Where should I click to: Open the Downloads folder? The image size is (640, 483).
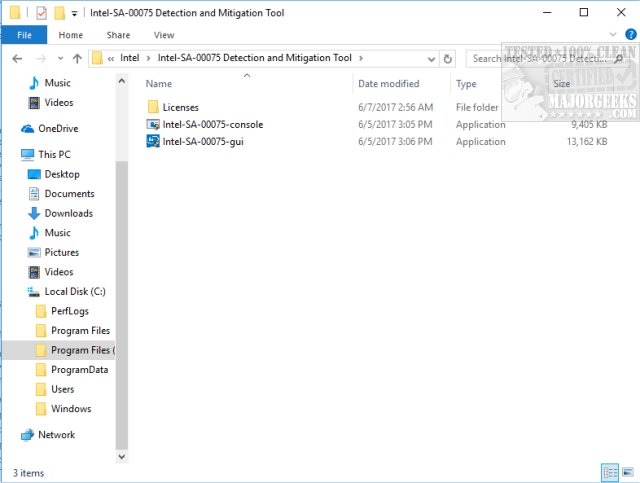(69, 214)
